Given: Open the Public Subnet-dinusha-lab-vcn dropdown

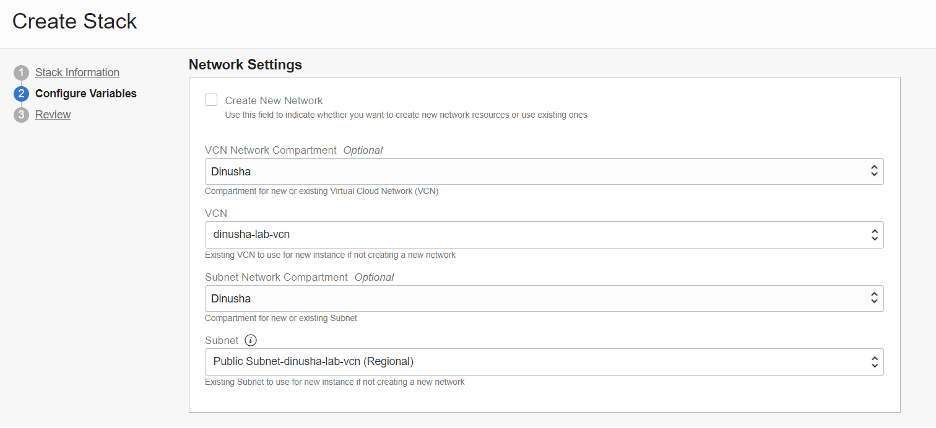Looking at the screenshot, I should click(x=544, y=362).
